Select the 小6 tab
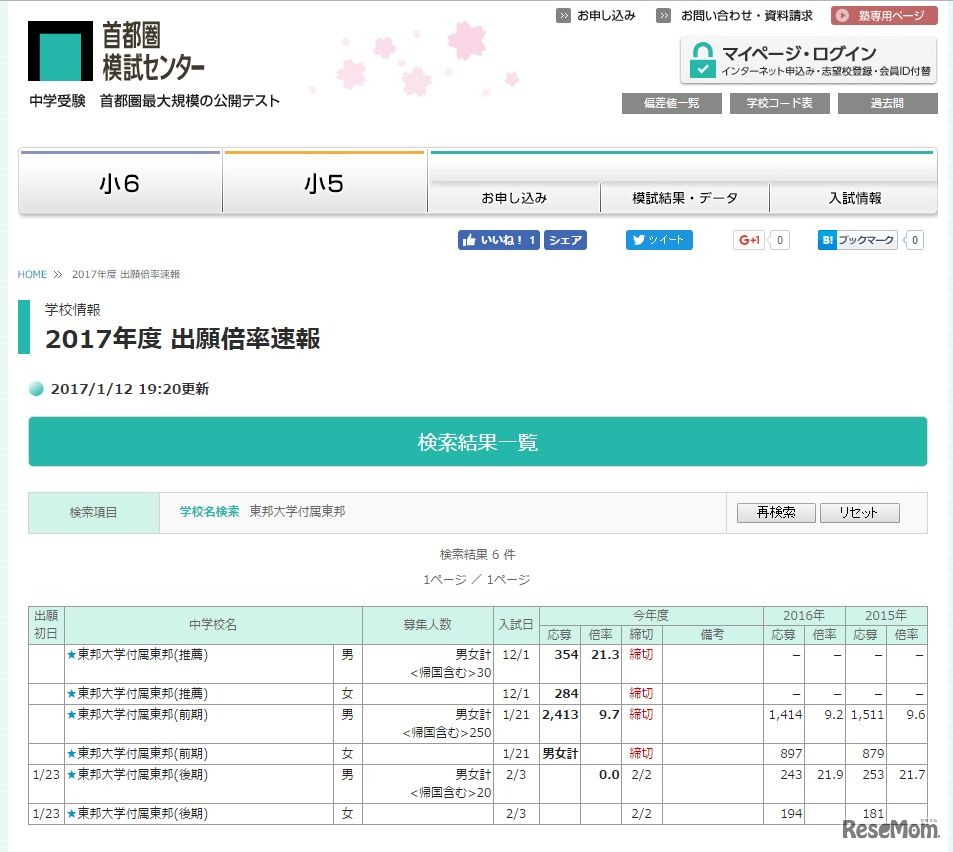953x852 pixels. [120, 184]
